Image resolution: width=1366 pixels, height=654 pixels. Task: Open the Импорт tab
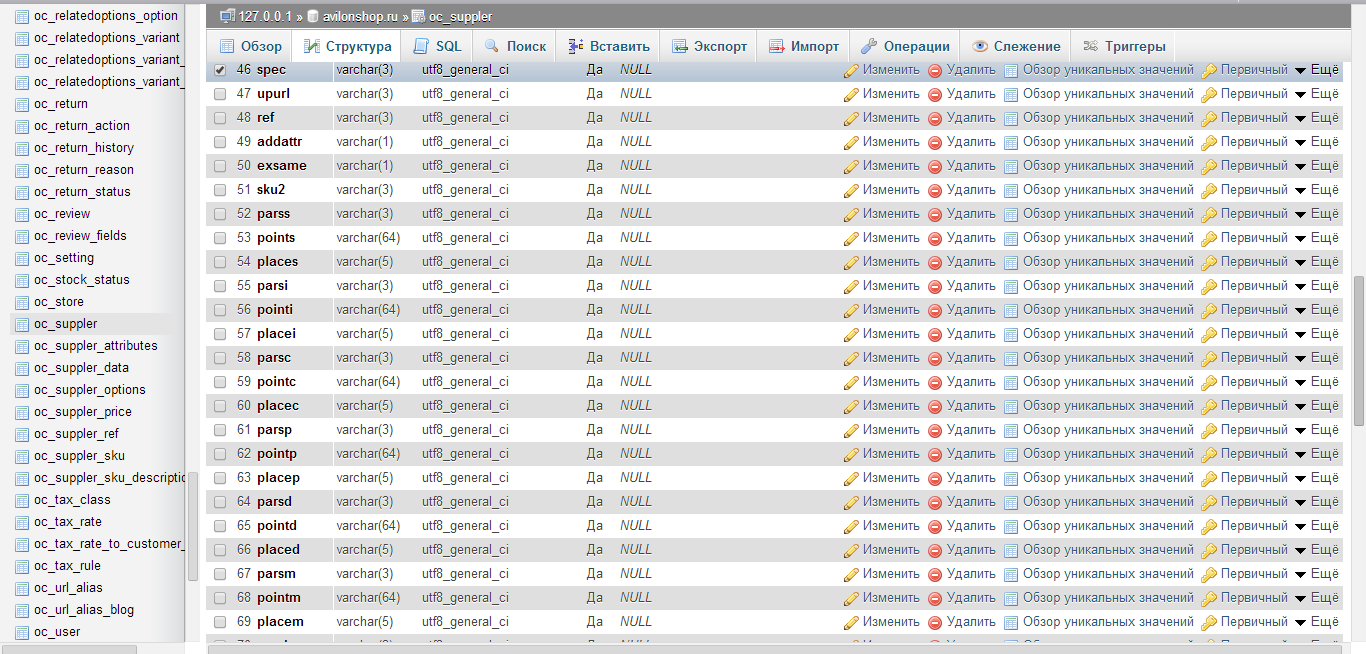tap(804, 46)
